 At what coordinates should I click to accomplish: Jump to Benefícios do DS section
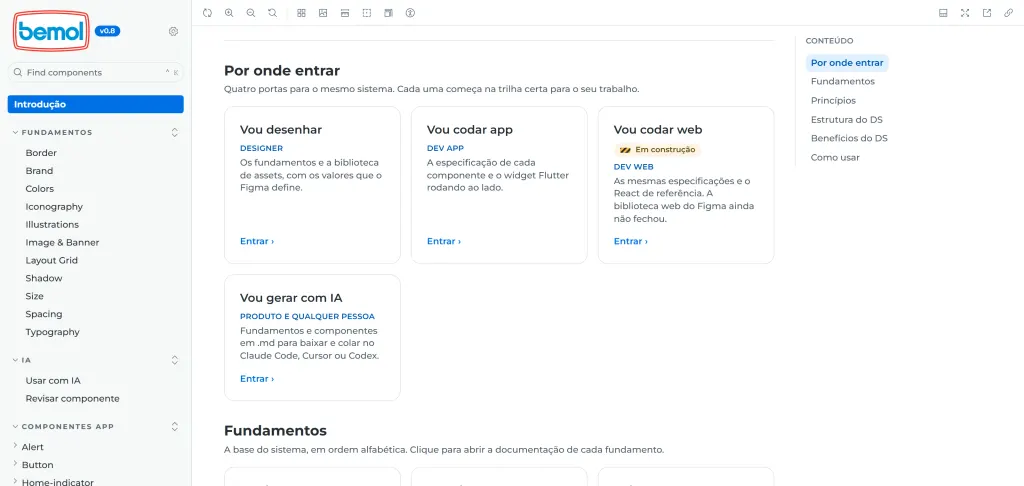(x=849, y=138)
